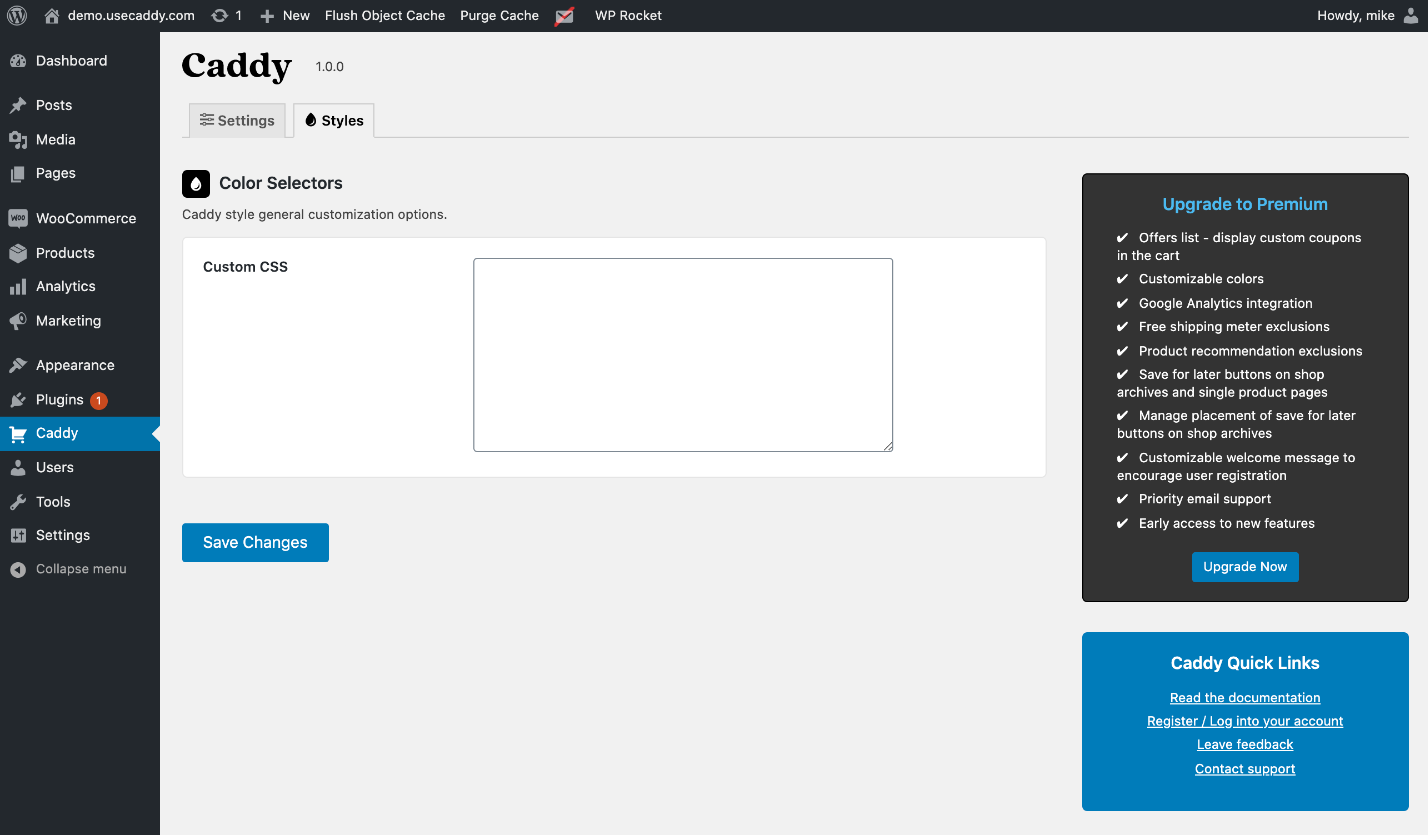The image size is (1428, 835).
Task: Click the Upgrade to Premium heading
Action: 1245,204
